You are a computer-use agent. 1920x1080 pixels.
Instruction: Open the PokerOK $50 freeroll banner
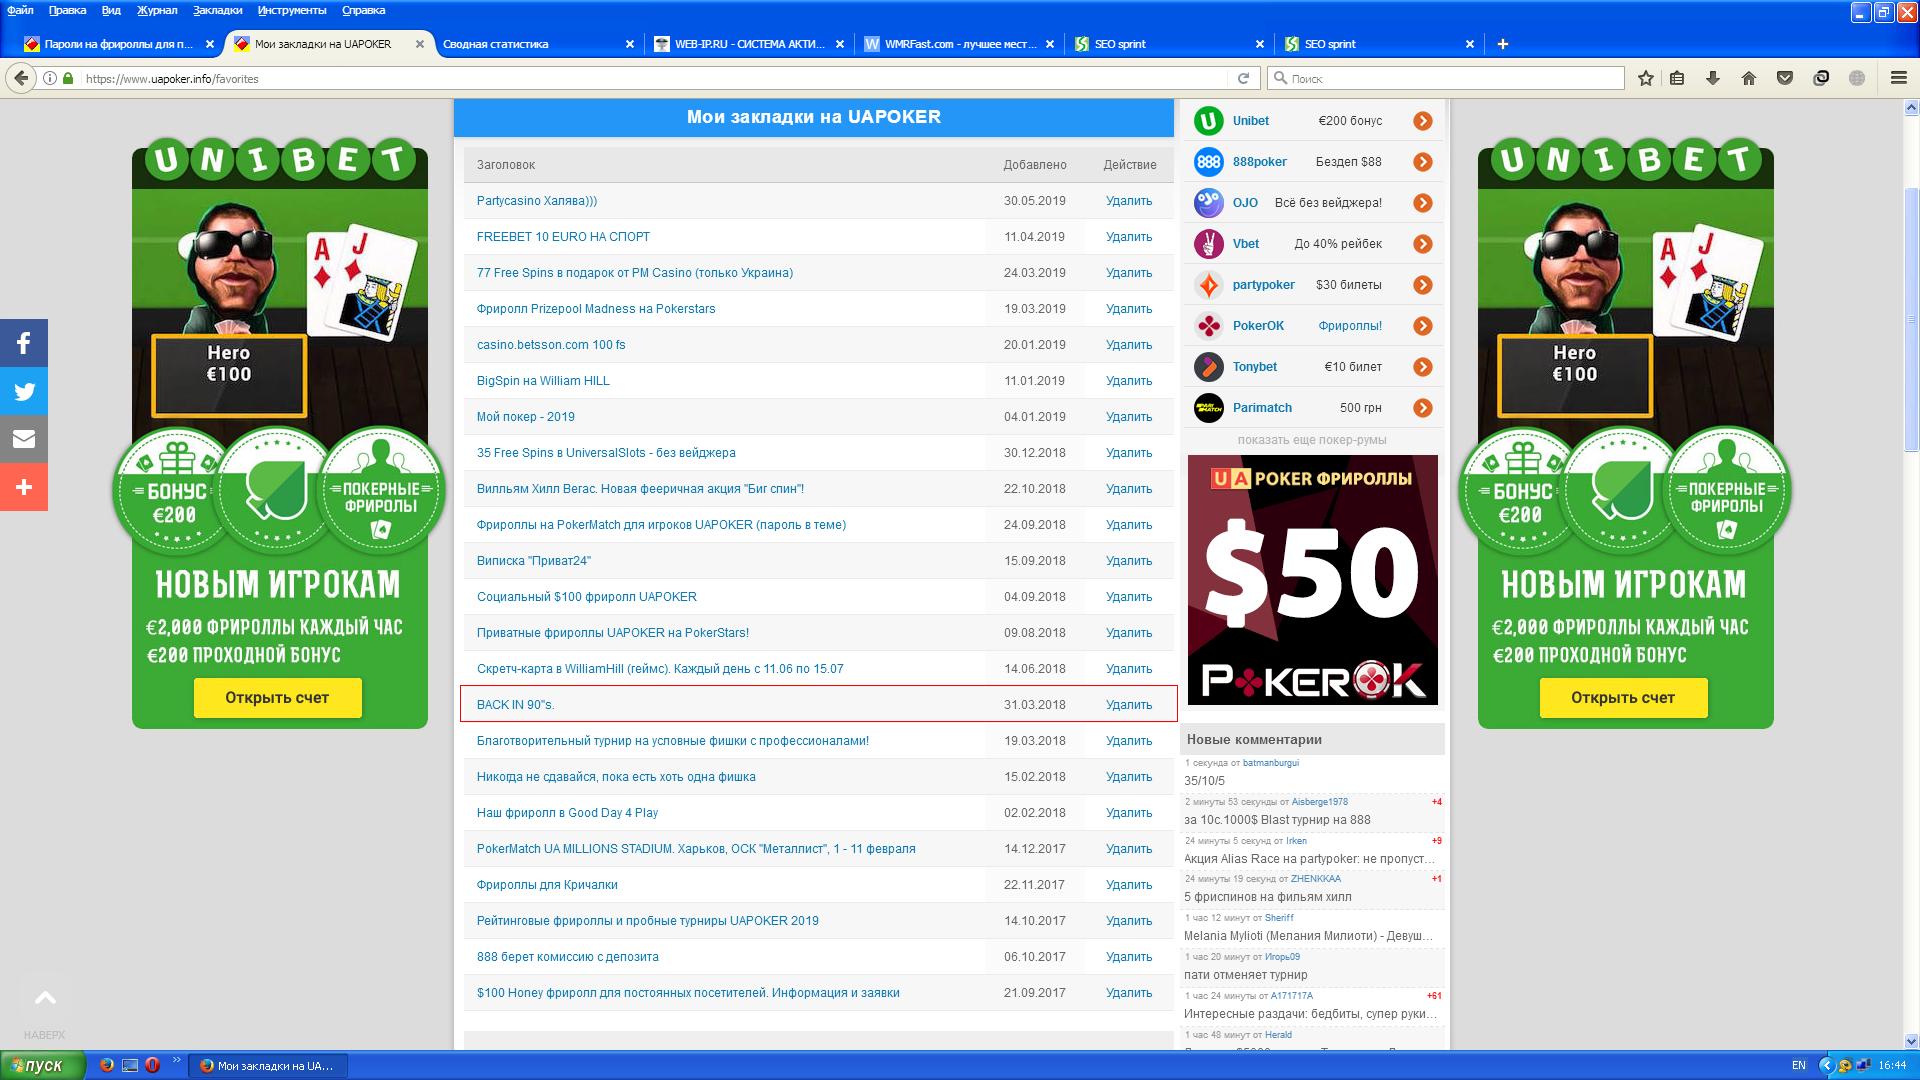pos(1313,580)
